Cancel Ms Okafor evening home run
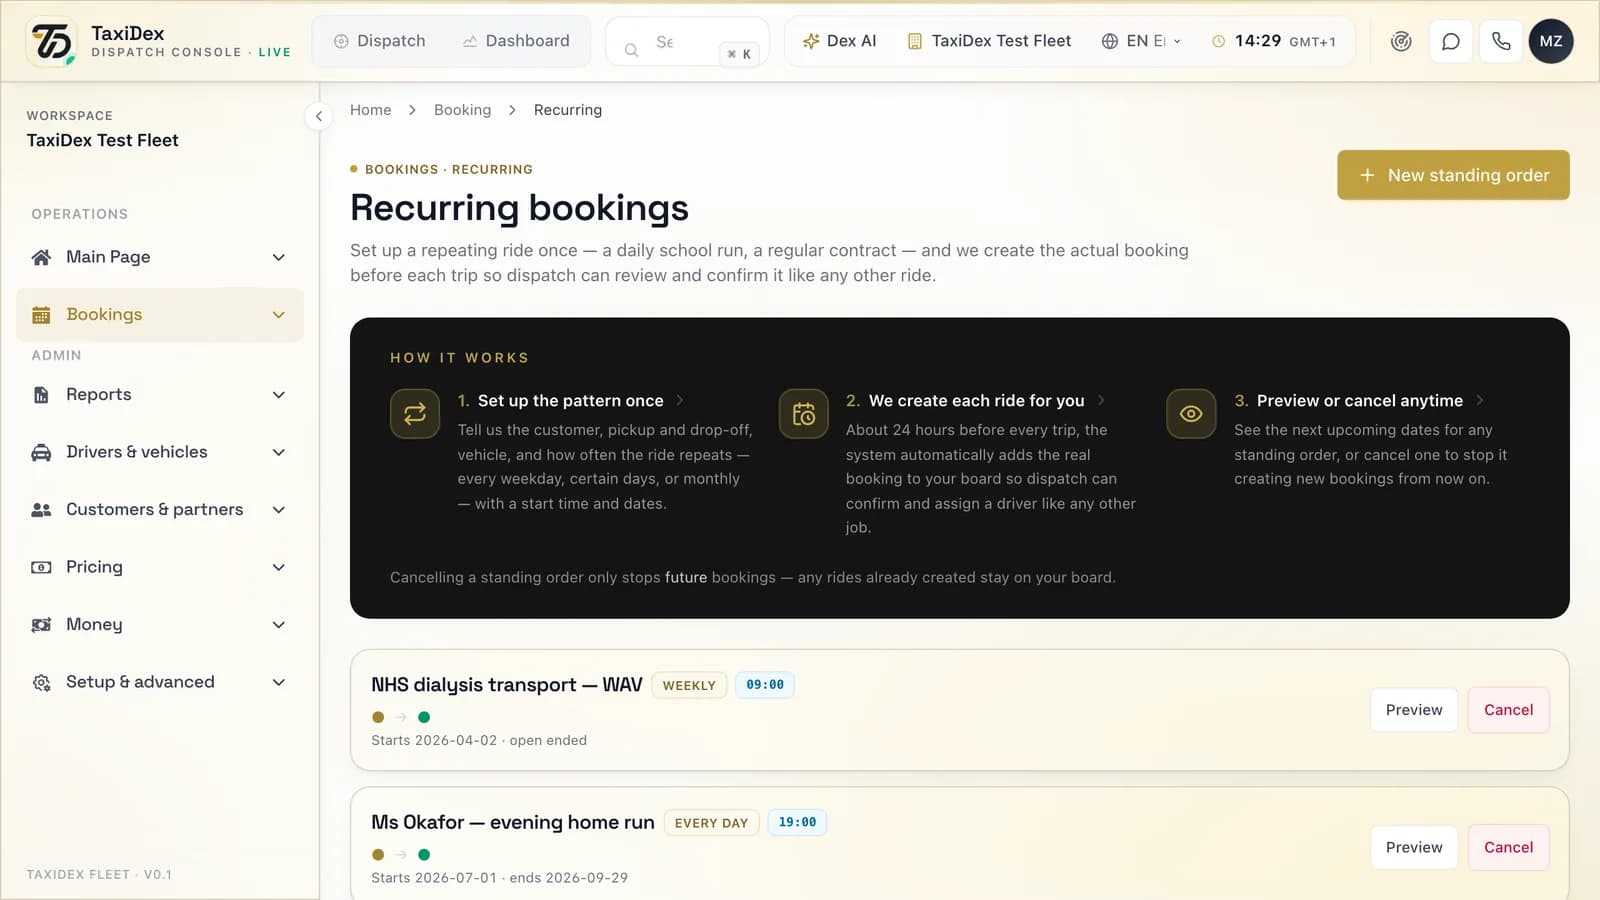Image resolution: width=1600 pixels, height=900 pixels. pos(1508,848)
